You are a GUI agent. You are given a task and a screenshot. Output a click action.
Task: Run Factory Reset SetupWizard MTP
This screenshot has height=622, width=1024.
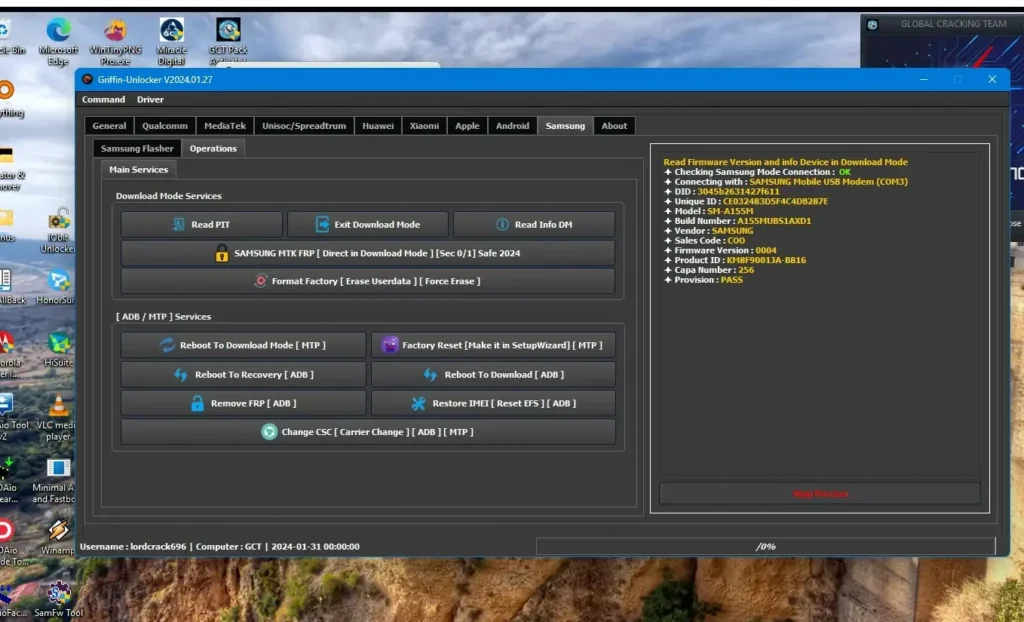pyautogui.click(x=493, y=346)
